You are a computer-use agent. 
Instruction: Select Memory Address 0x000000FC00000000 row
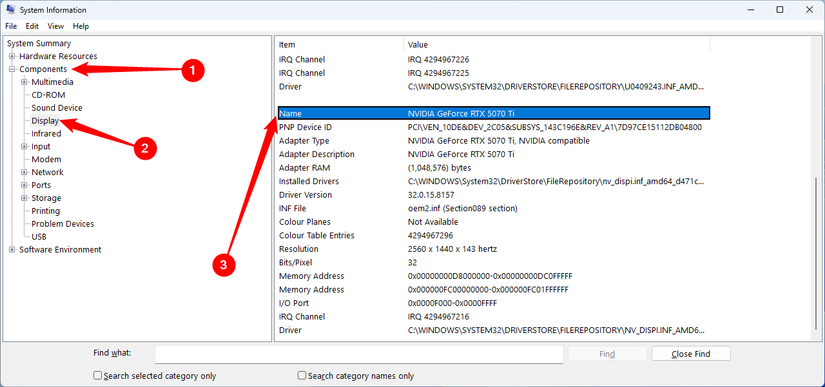494,290
